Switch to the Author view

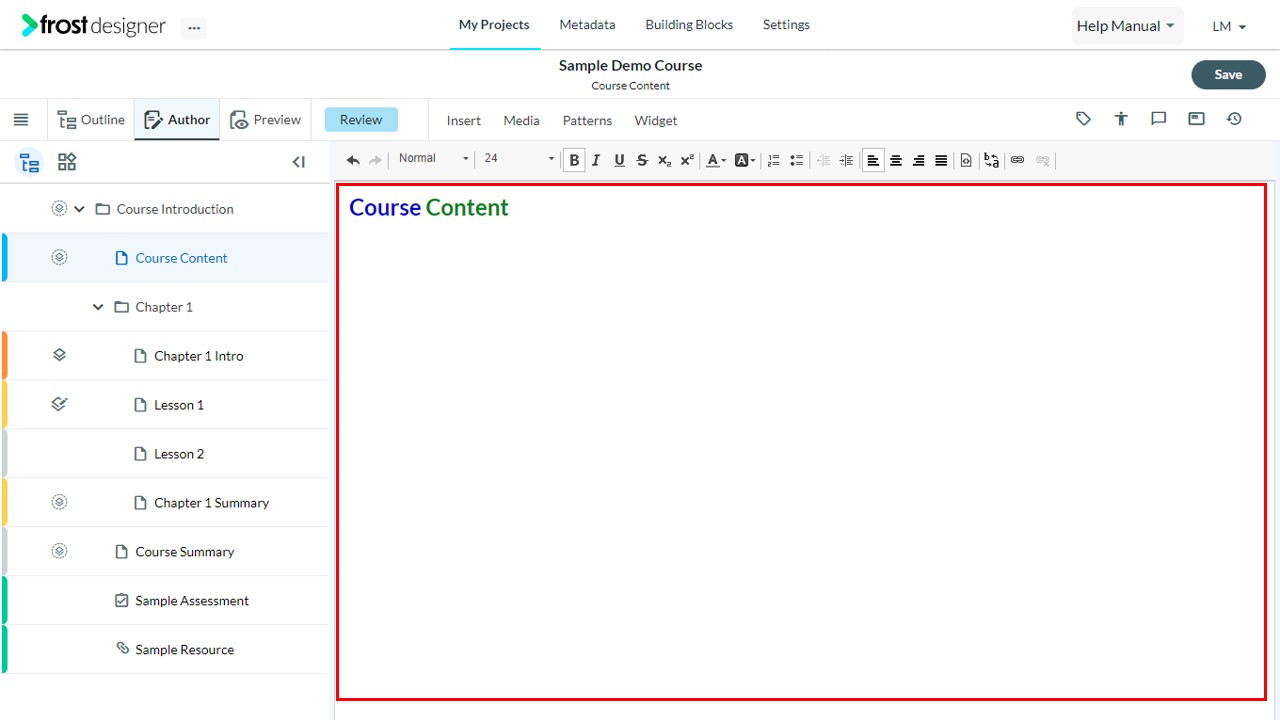tap(177, 120)
